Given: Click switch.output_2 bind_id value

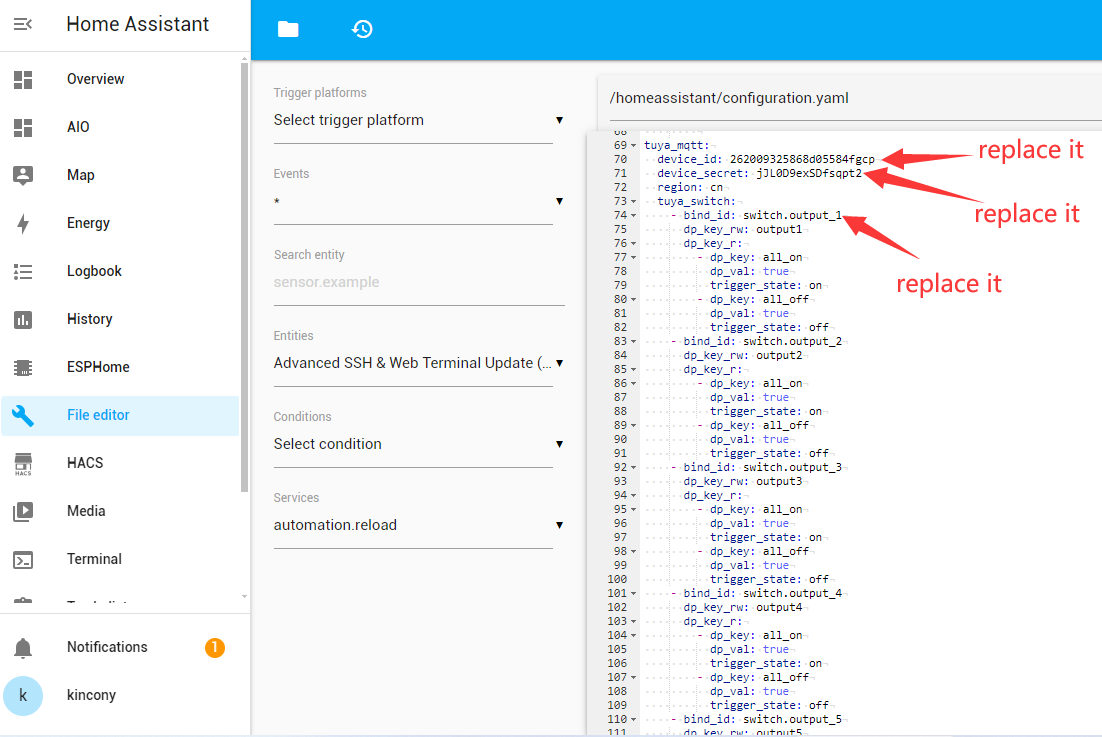Looking at the screenshot, I should pos(792,341).
